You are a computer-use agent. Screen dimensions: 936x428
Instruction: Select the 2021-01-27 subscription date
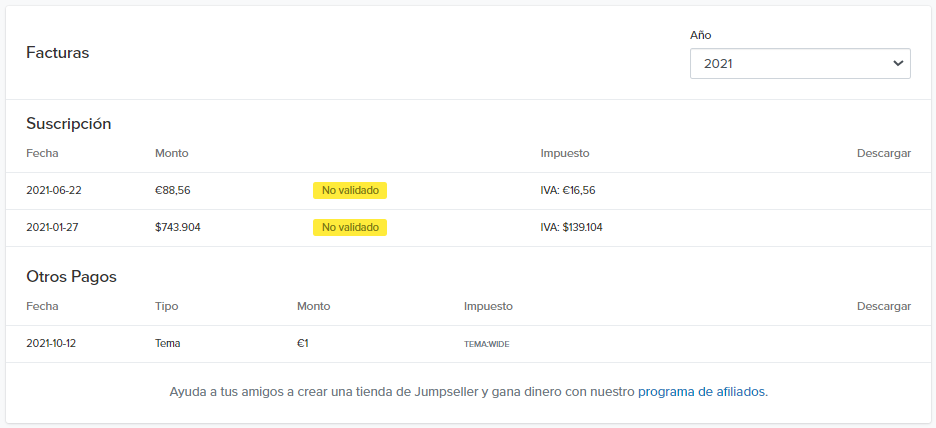click(52, 227)
